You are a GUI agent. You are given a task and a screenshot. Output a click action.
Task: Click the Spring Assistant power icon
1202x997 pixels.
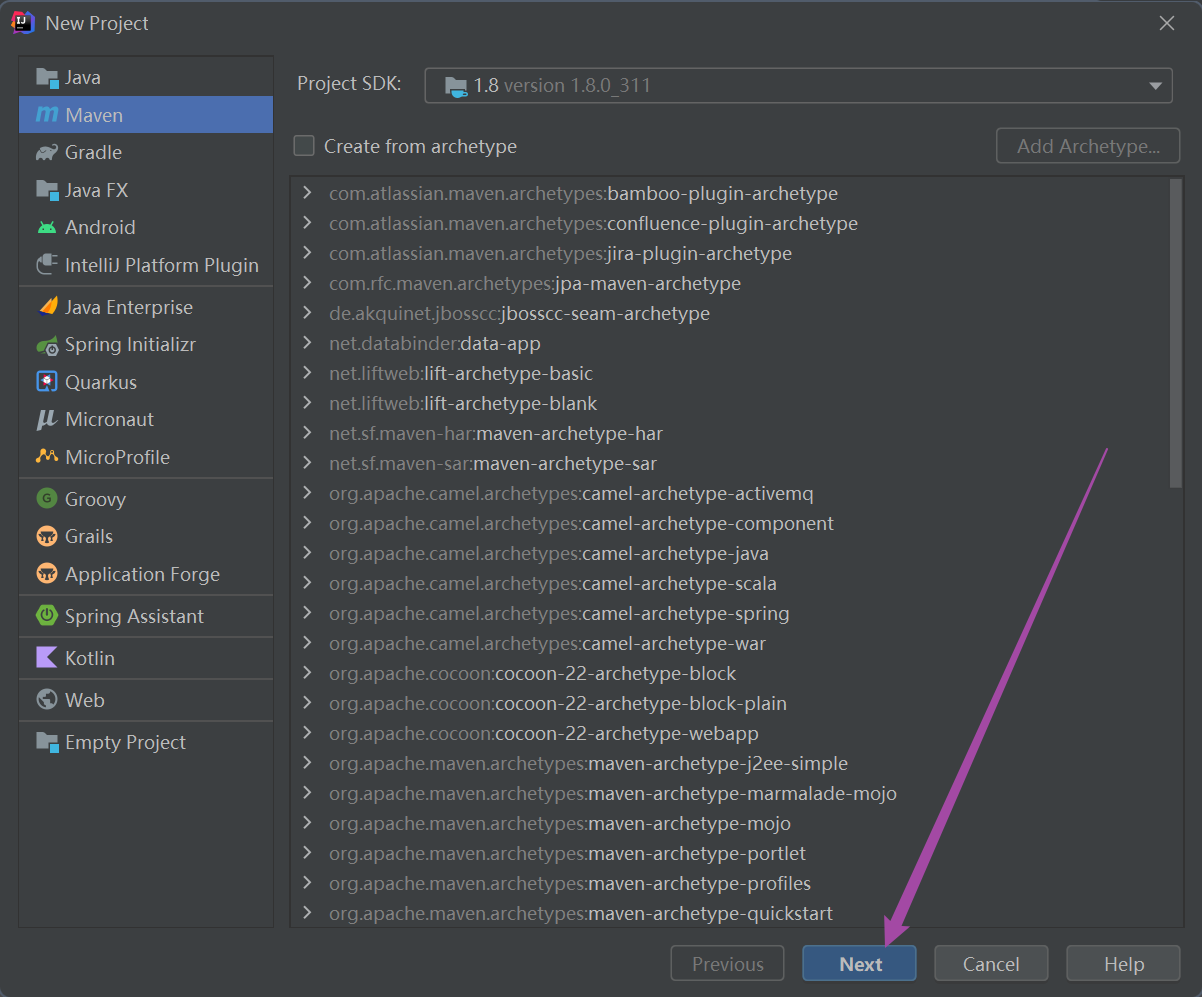pyautogui.click(x=47, y=616)
